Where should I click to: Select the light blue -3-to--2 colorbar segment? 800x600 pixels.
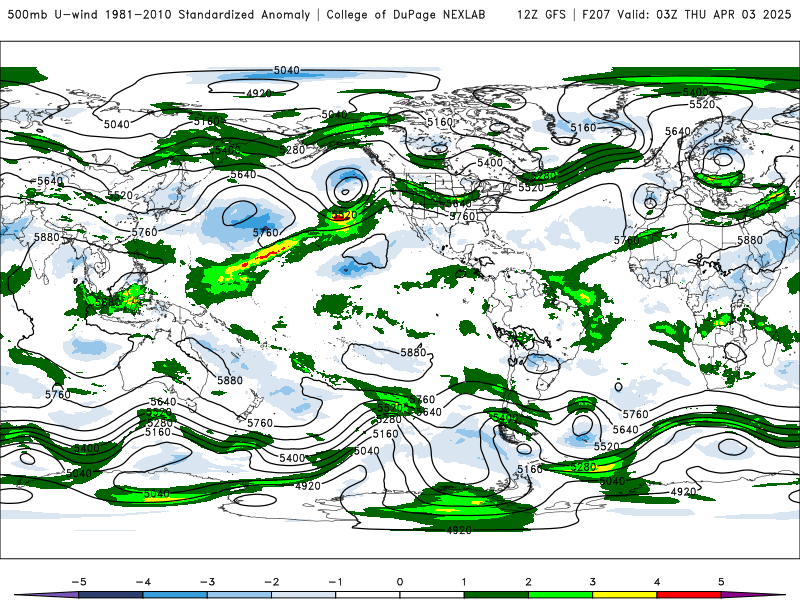tap(239, 595)
